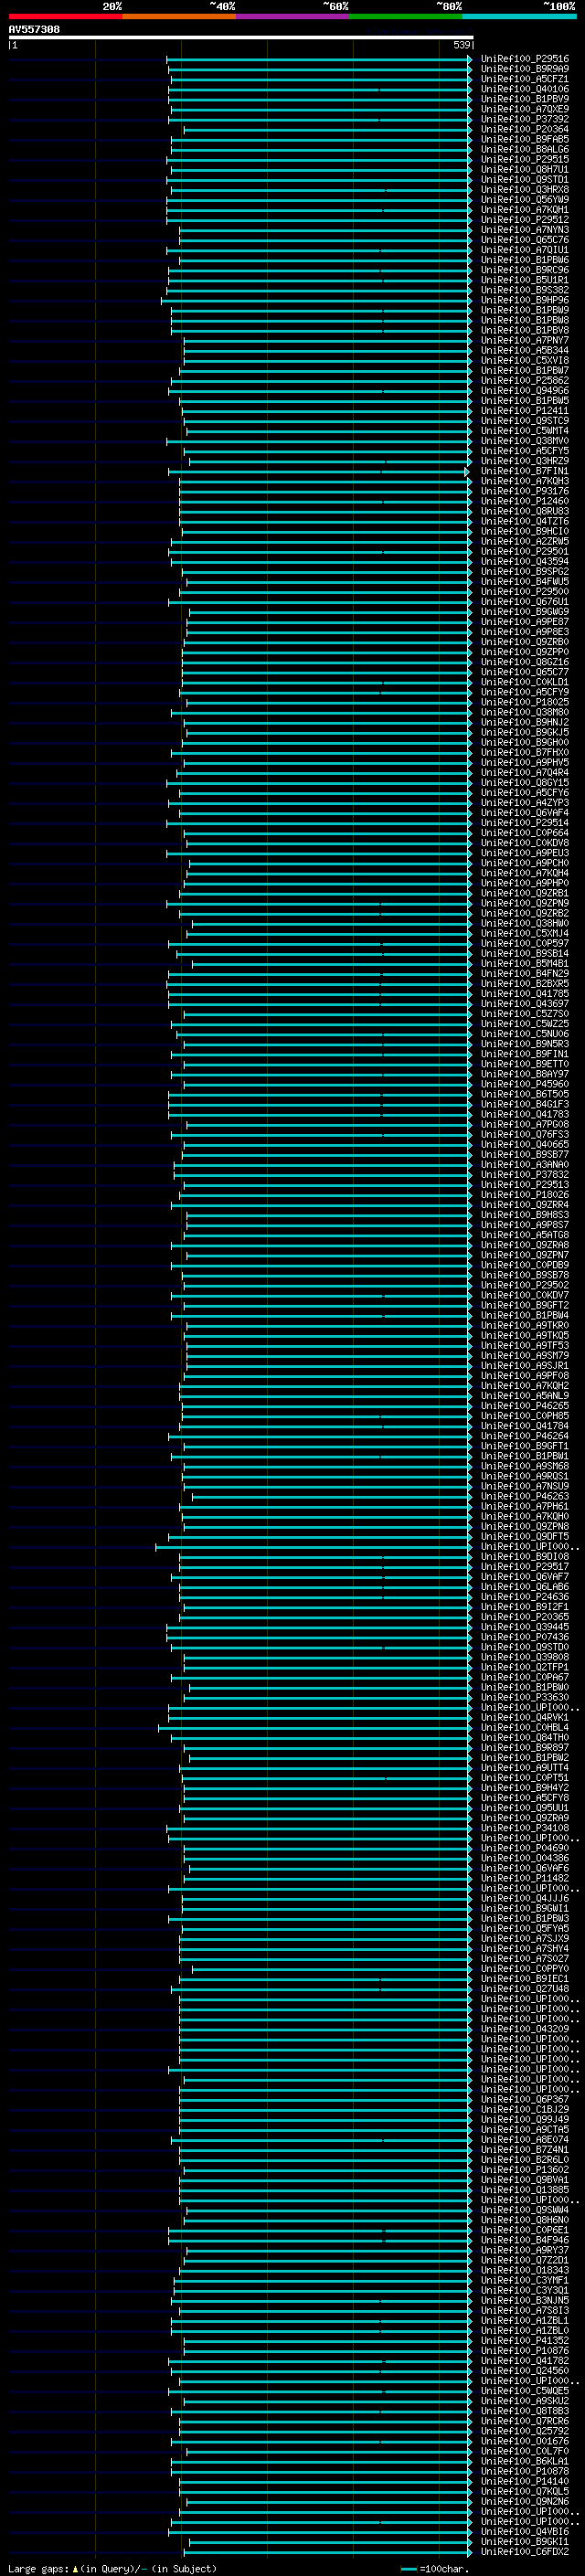Select the UniRef100_B9H8S3 label

[x=524, y=1215]
